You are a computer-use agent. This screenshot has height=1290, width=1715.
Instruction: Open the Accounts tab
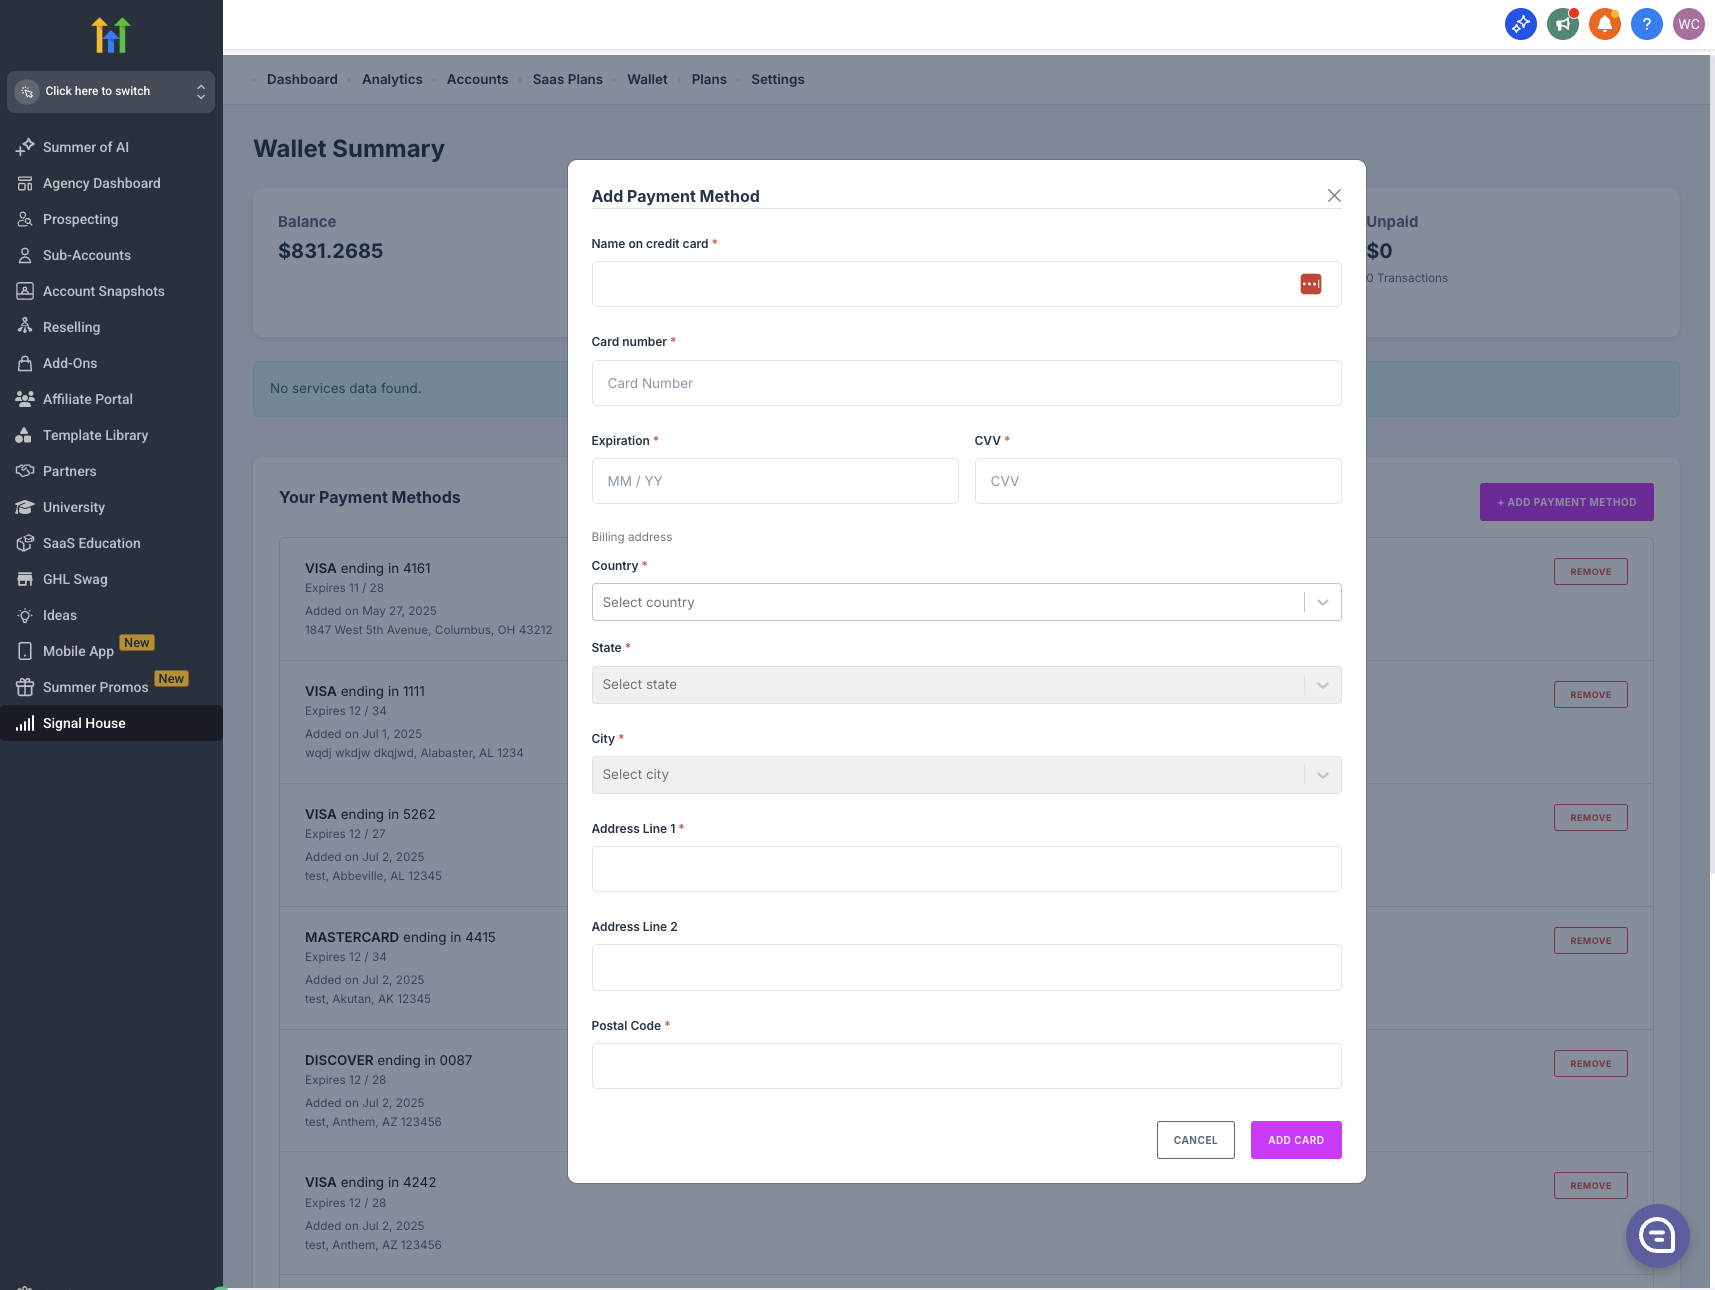477,80
